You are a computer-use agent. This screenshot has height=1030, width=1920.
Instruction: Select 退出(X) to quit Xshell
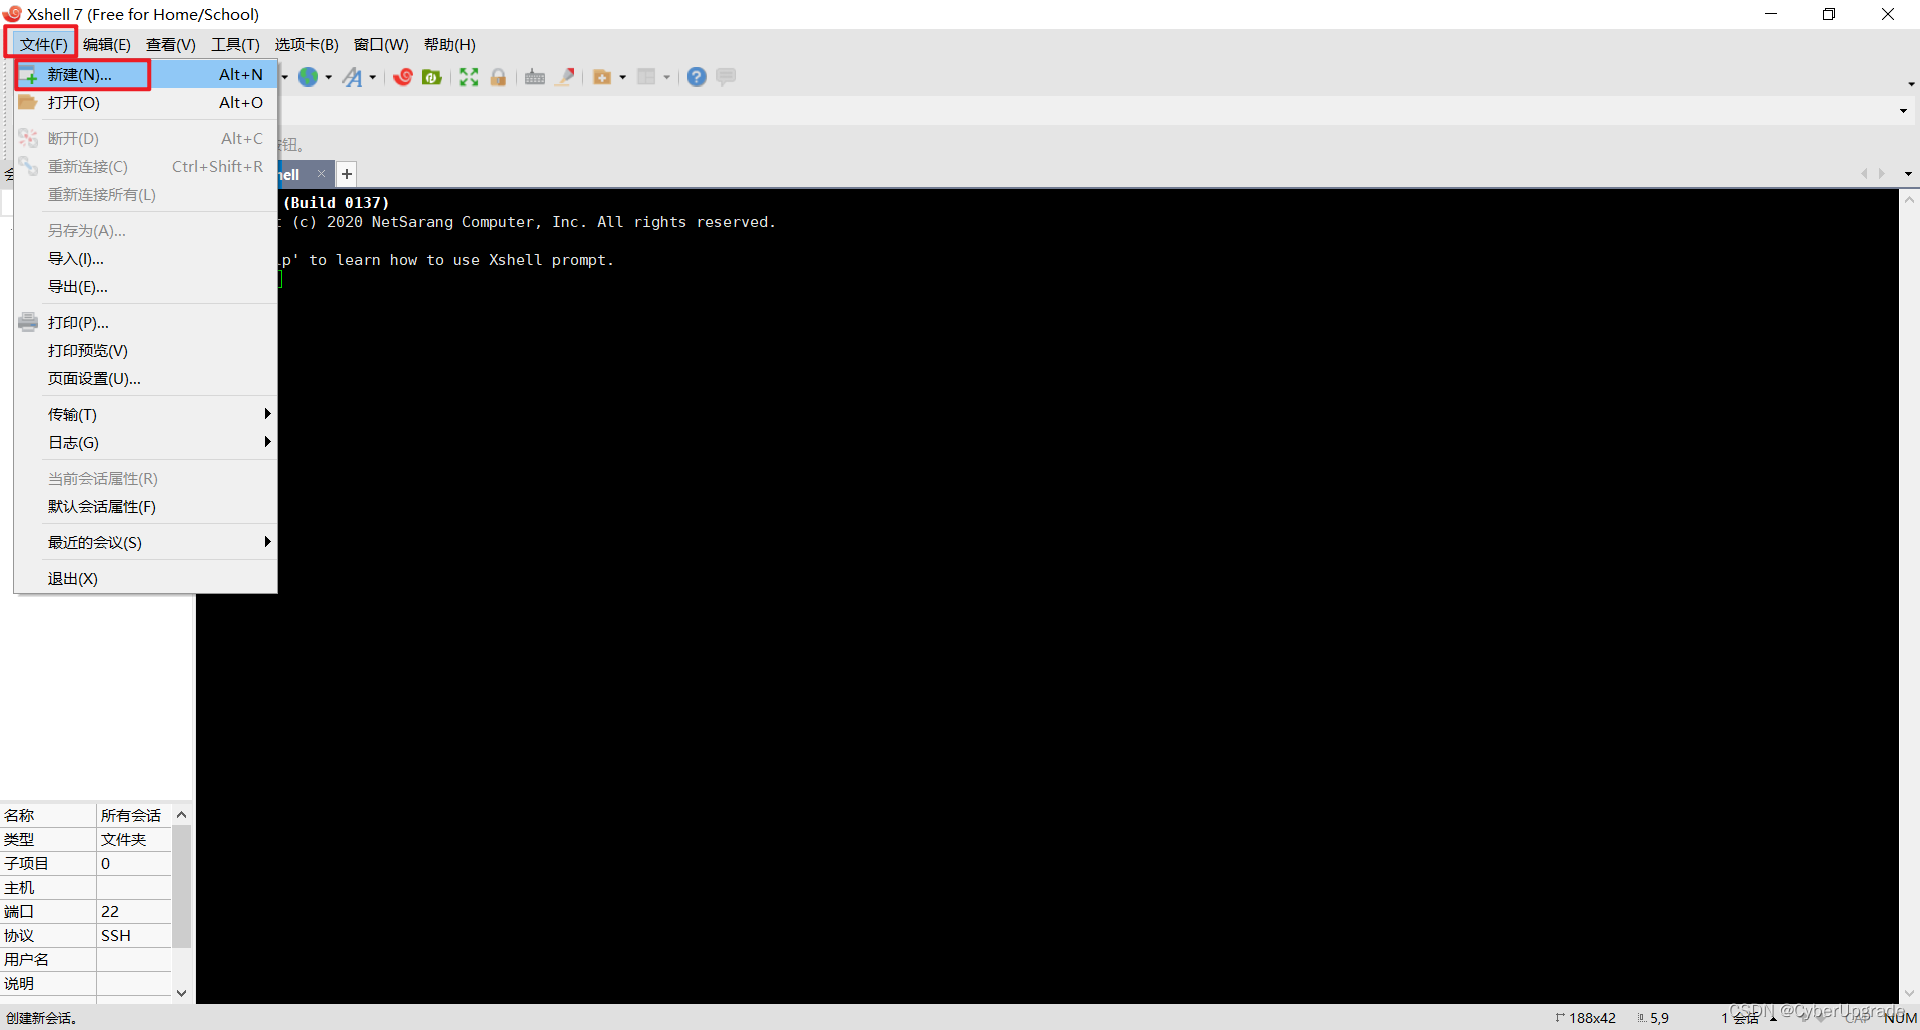(146, 578)
